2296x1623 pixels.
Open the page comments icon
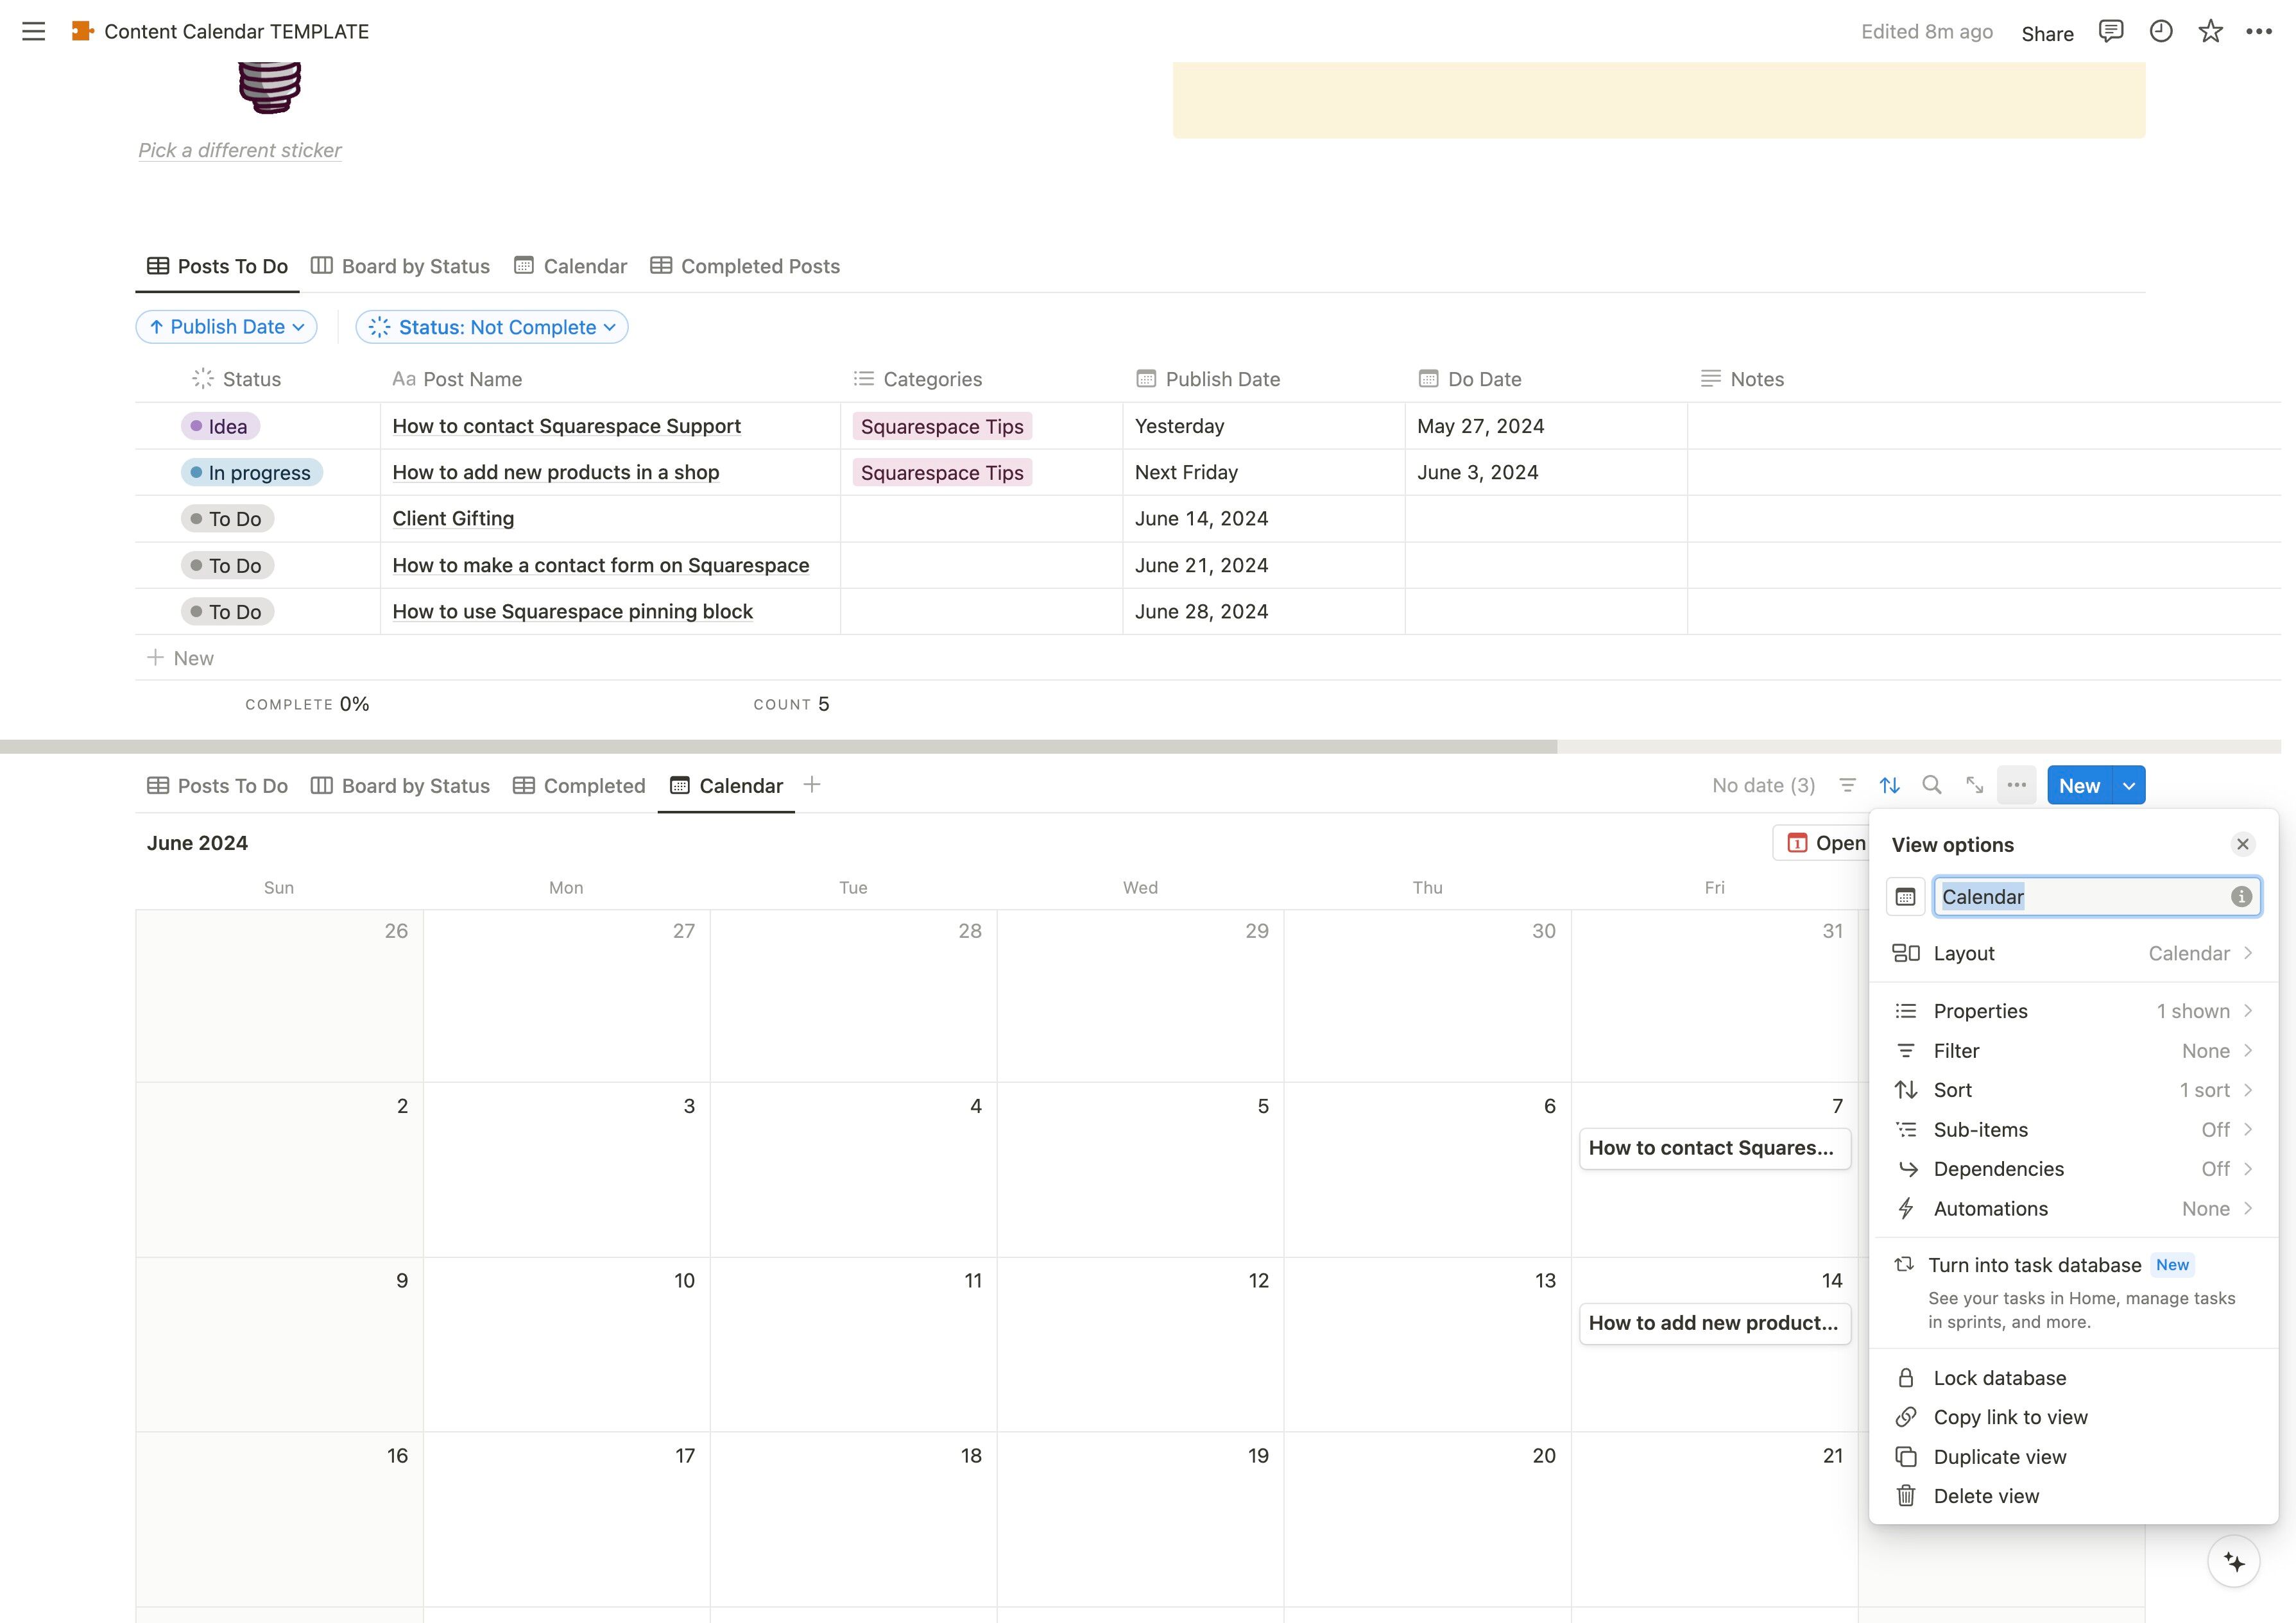point(2110,31)
